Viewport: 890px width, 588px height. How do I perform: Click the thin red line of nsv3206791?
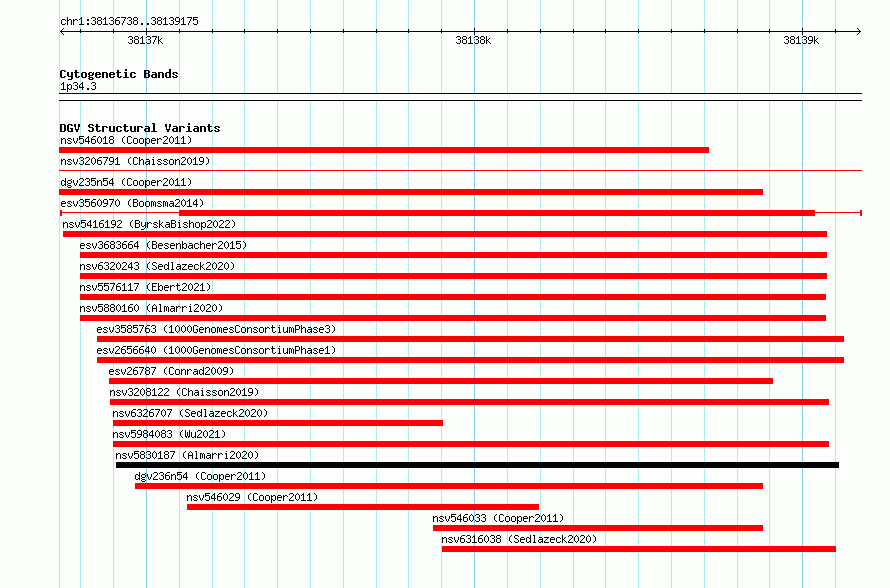(460, 170)
